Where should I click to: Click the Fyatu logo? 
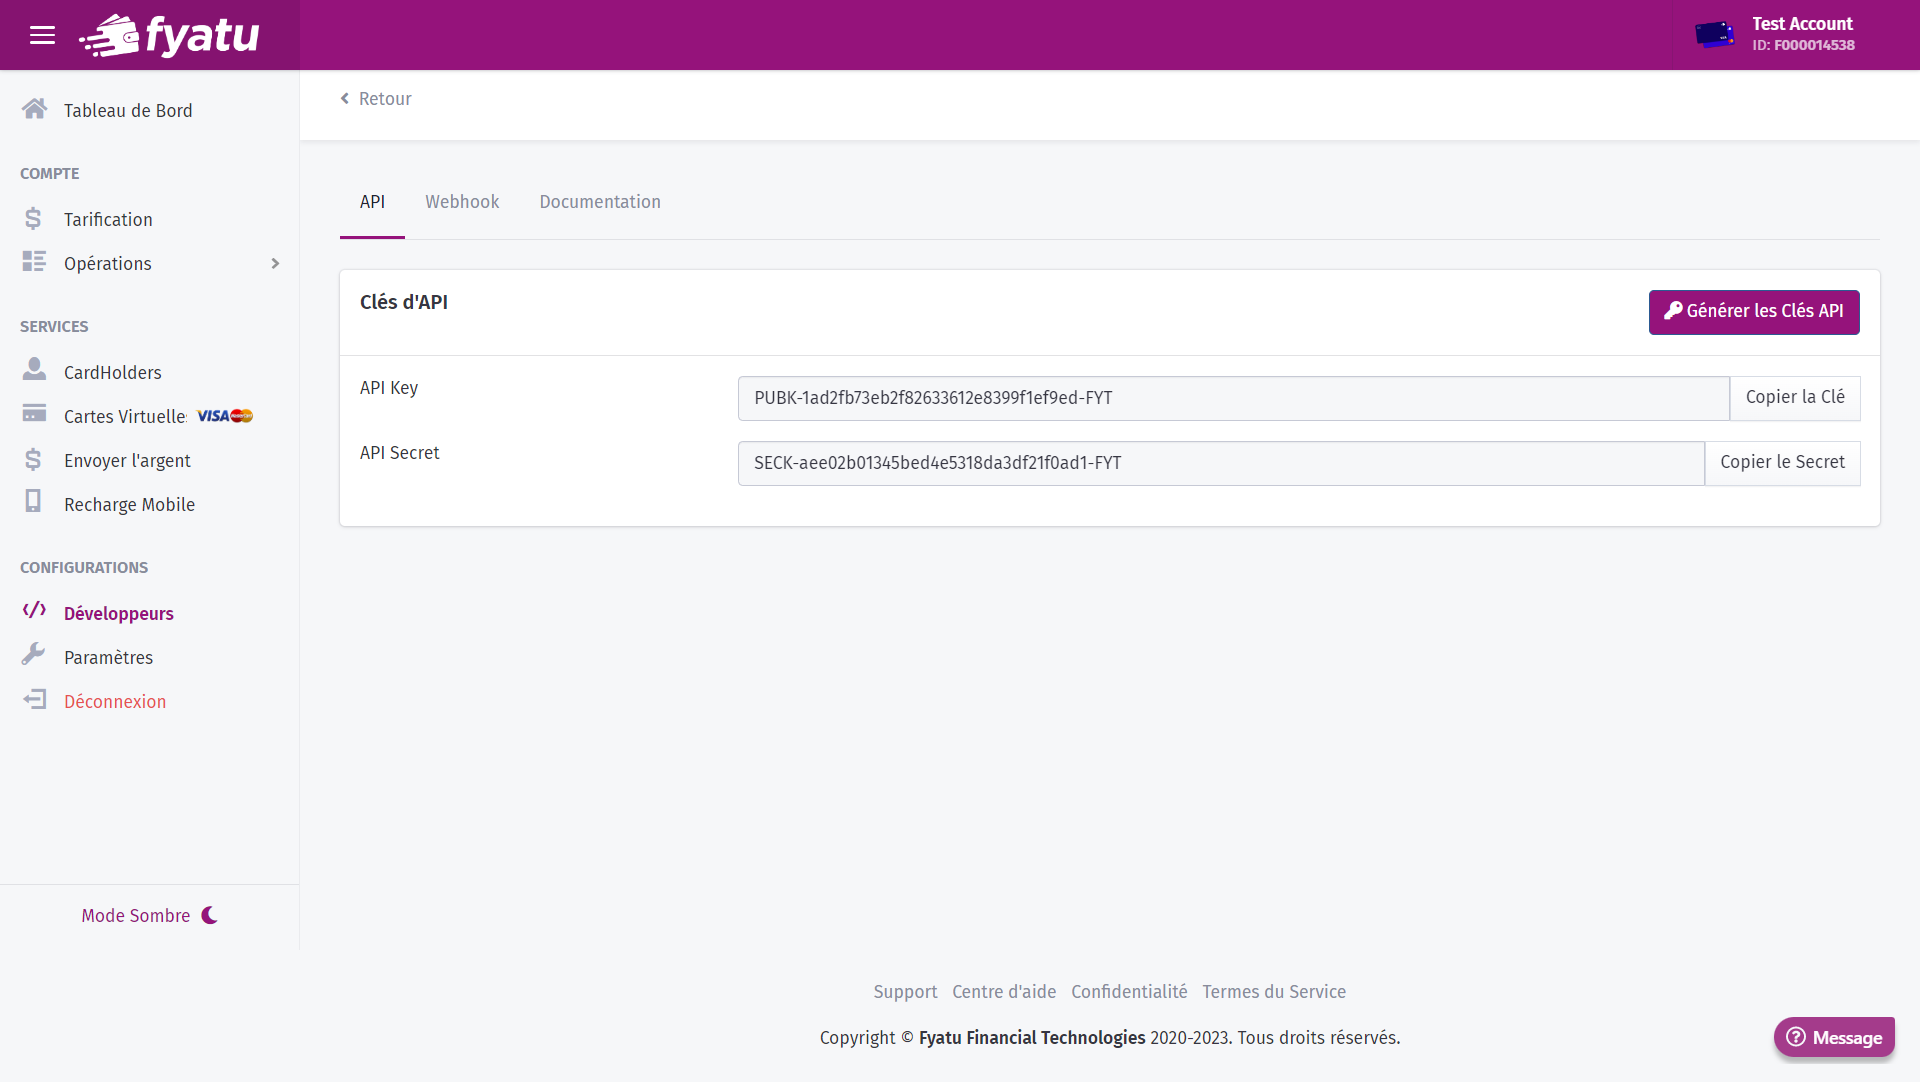tap(170, 36)
